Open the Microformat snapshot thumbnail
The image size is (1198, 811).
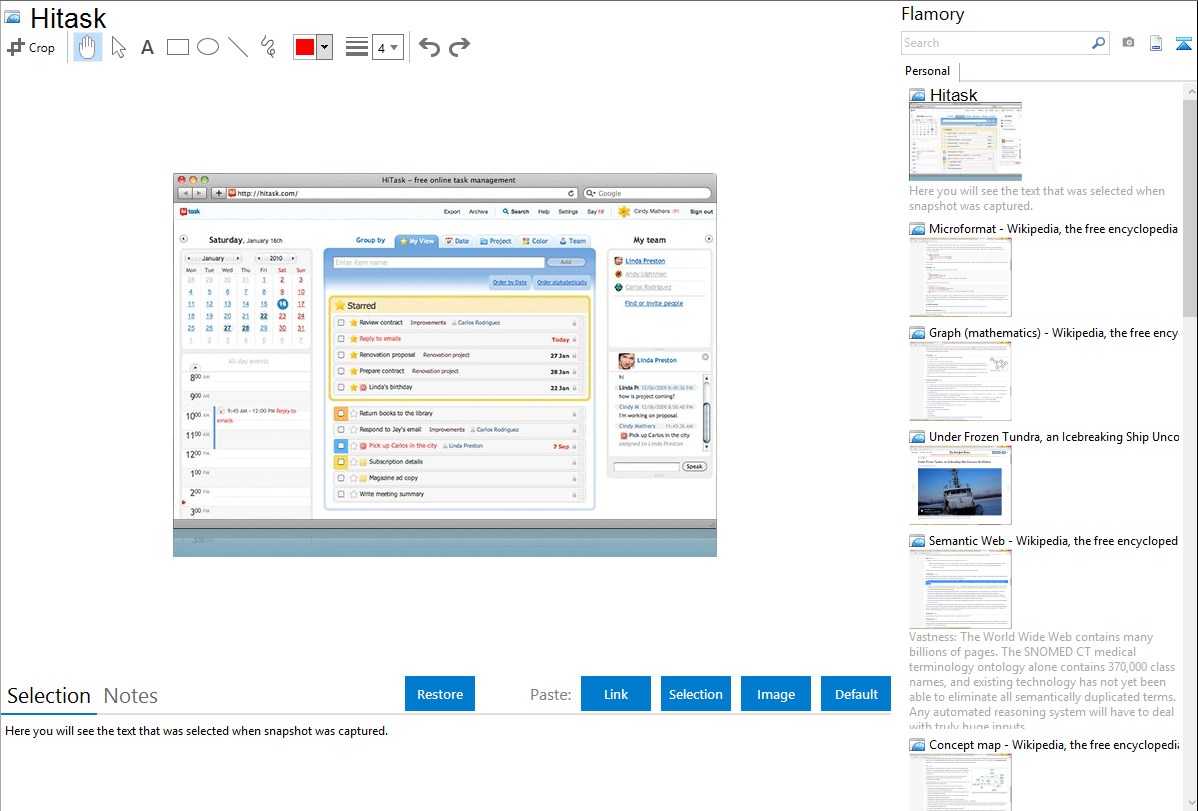960,277
